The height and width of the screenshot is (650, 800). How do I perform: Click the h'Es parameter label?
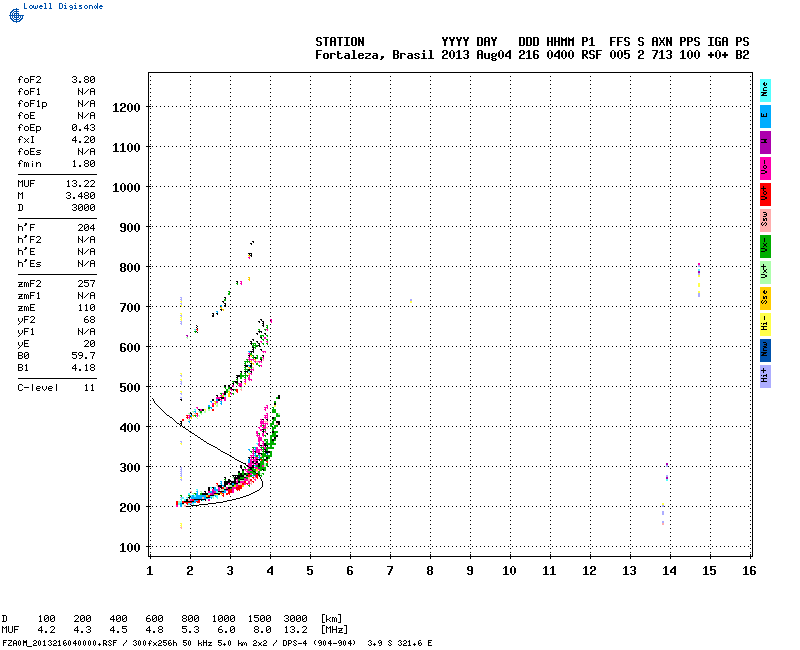(x=29, y=264)
